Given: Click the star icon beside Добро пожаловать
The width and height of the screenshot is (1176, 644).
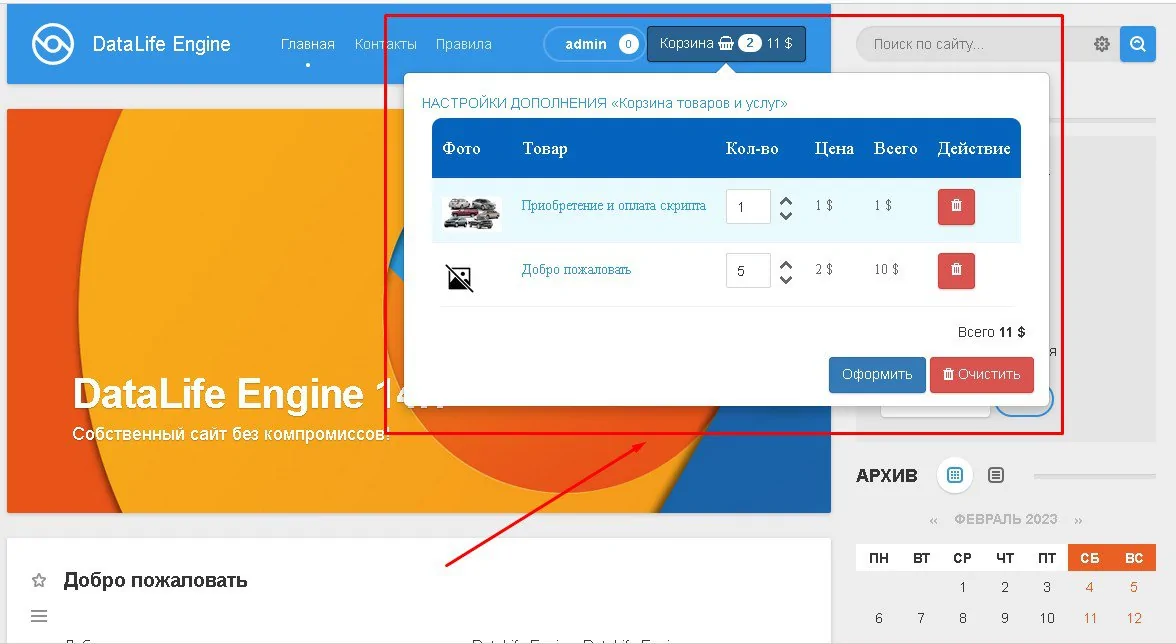Looking at the screenshot, I should [39, 581].
